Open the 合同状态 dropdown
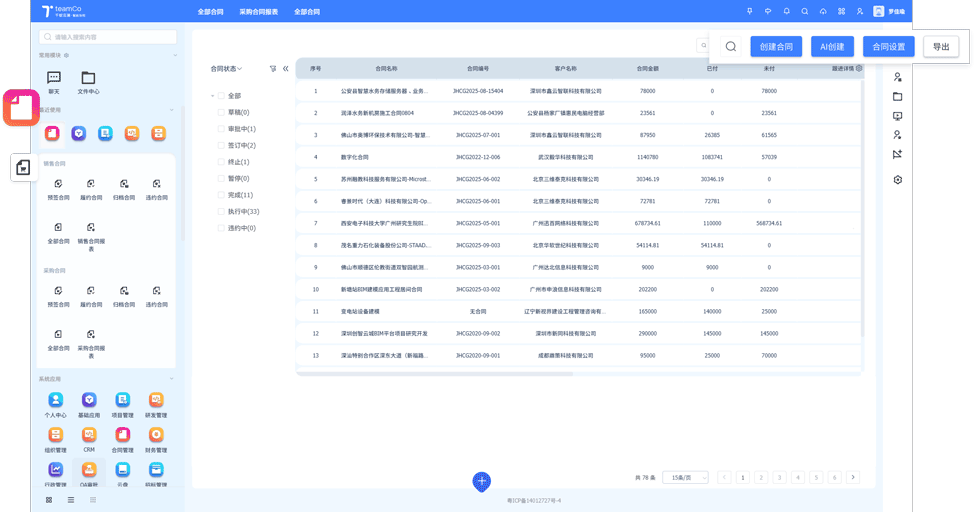Image resolution: width=975 pixels, height=512 pixels. [x=226, y=69]
